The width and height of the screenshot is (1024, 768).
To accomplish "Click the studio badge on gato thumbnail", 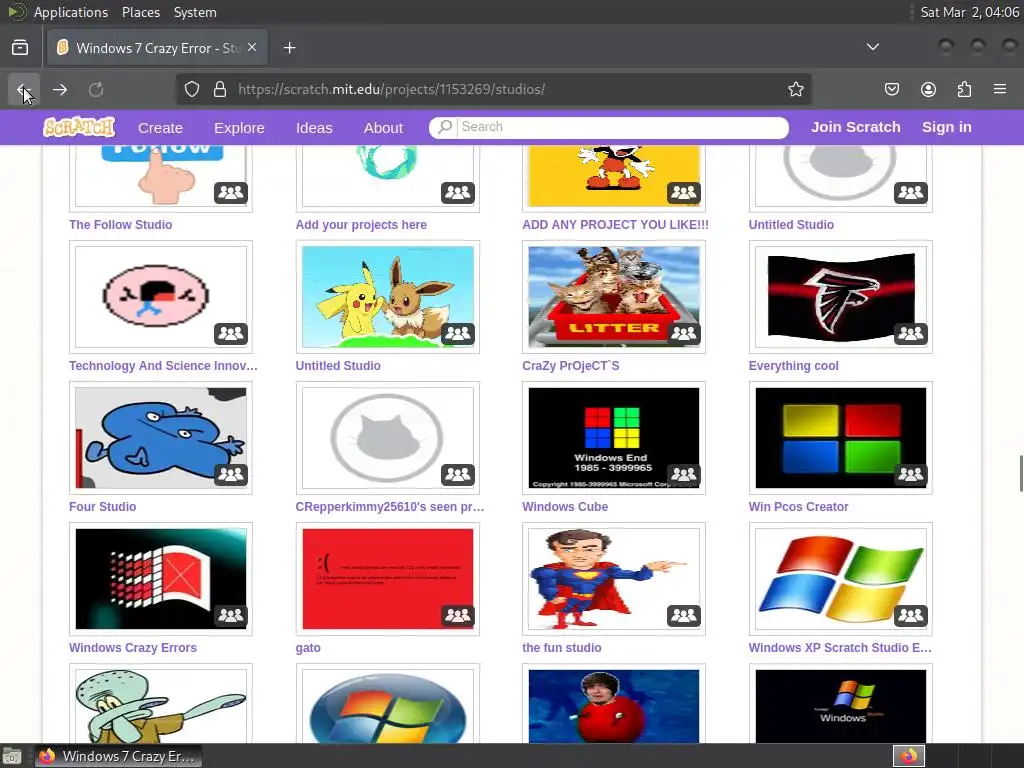I will tap(457, 616).
